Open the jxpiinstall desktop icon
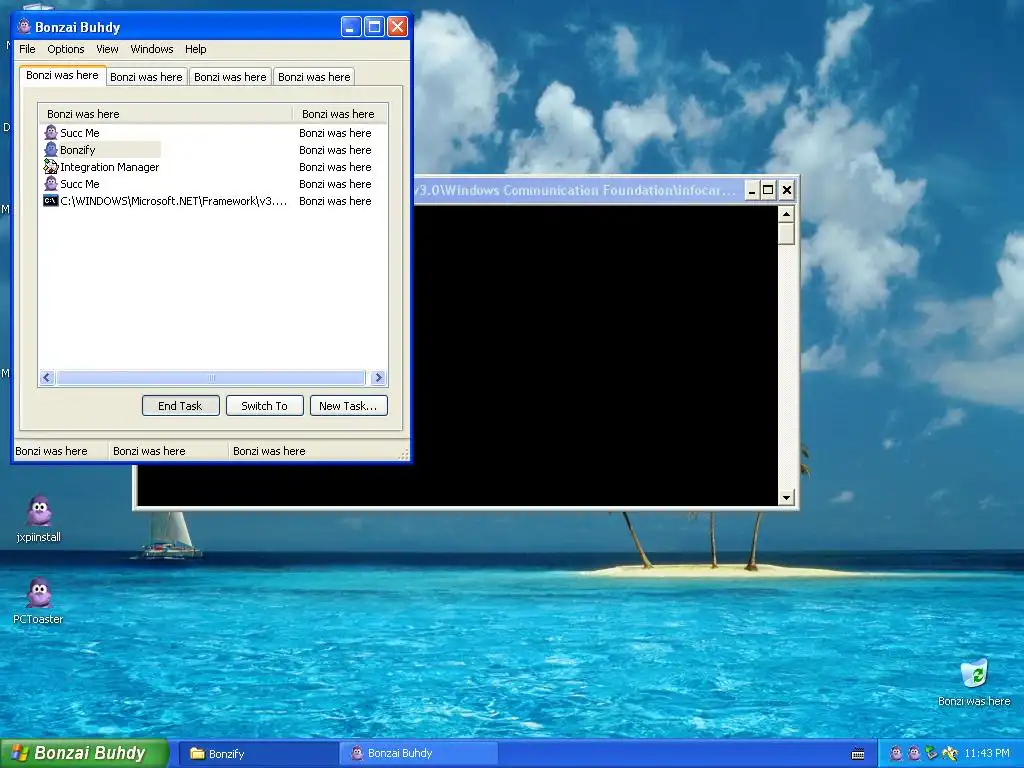The image size is (1024, 768). (39, 511)
